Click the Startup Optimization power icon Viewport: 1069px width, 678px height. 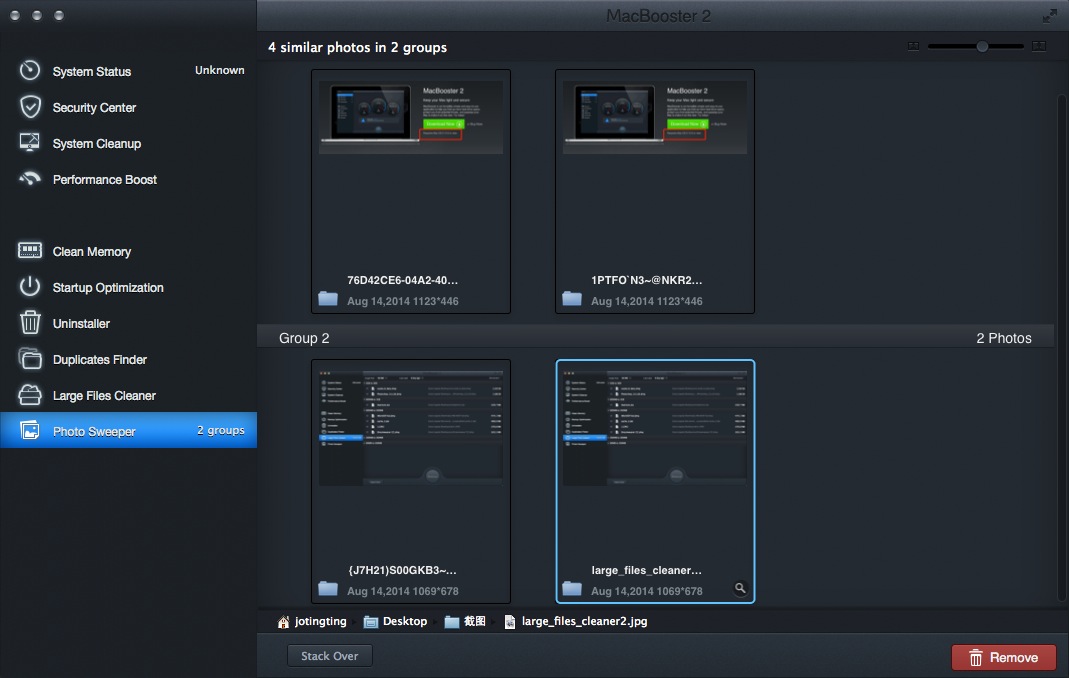click(30, 287)
